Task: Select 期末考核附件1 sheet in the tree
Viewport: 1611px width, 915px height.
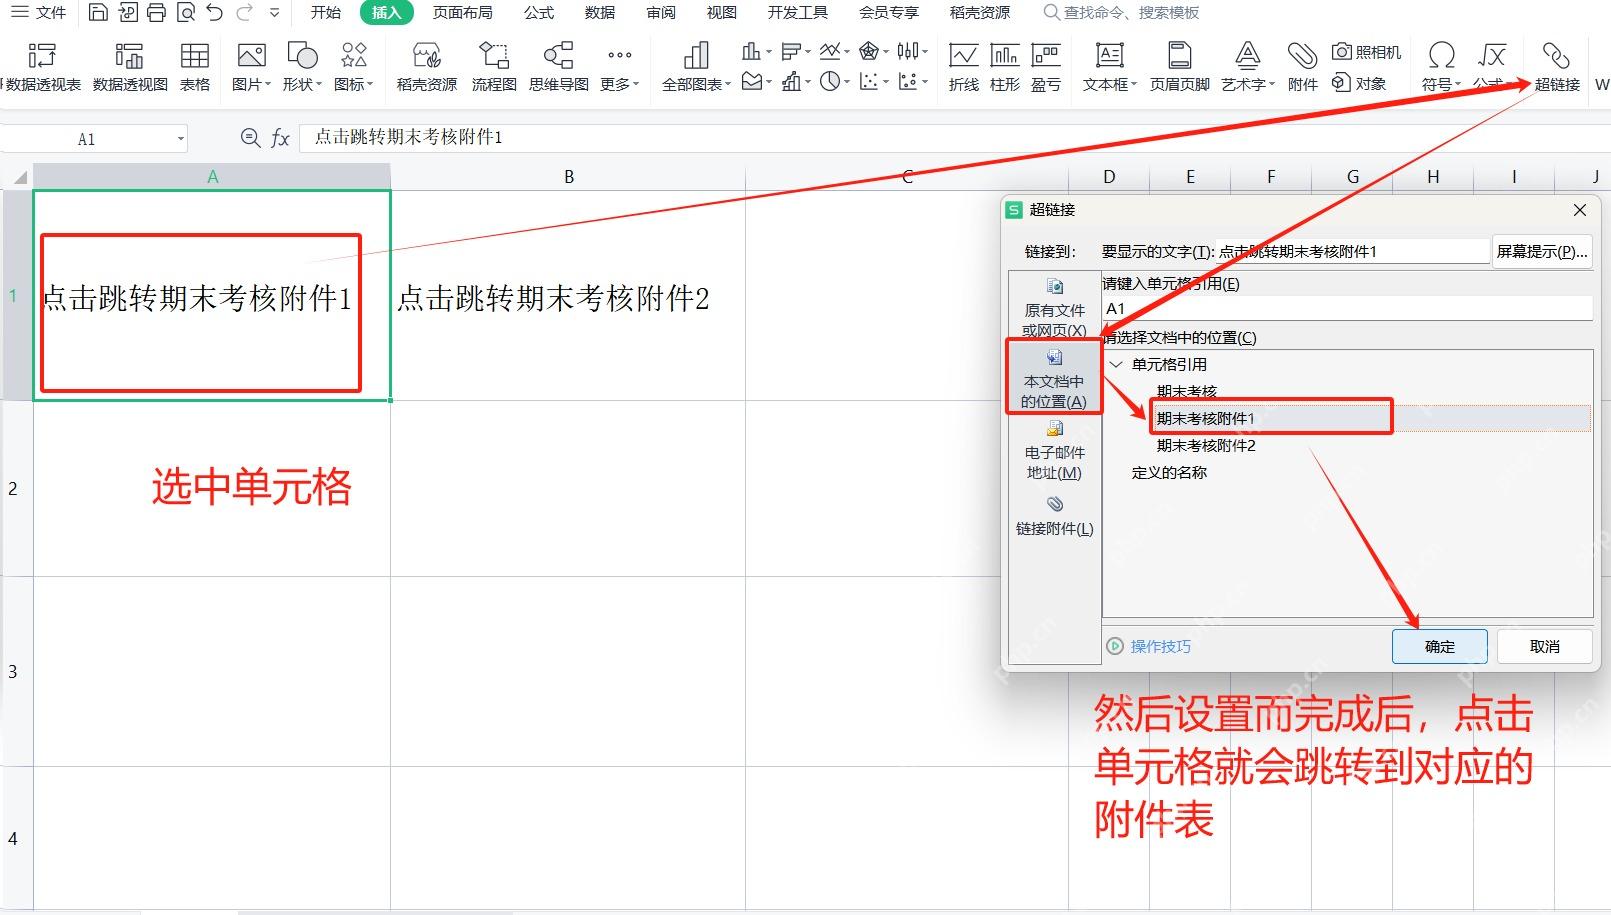Action: click(x=1206, y=418)
